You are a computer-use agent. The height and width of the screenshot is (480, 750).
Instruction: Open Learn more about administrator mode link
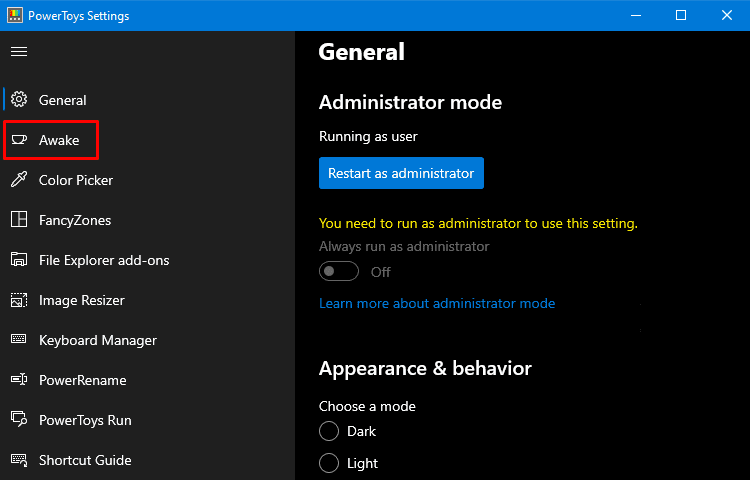[437, 303]
